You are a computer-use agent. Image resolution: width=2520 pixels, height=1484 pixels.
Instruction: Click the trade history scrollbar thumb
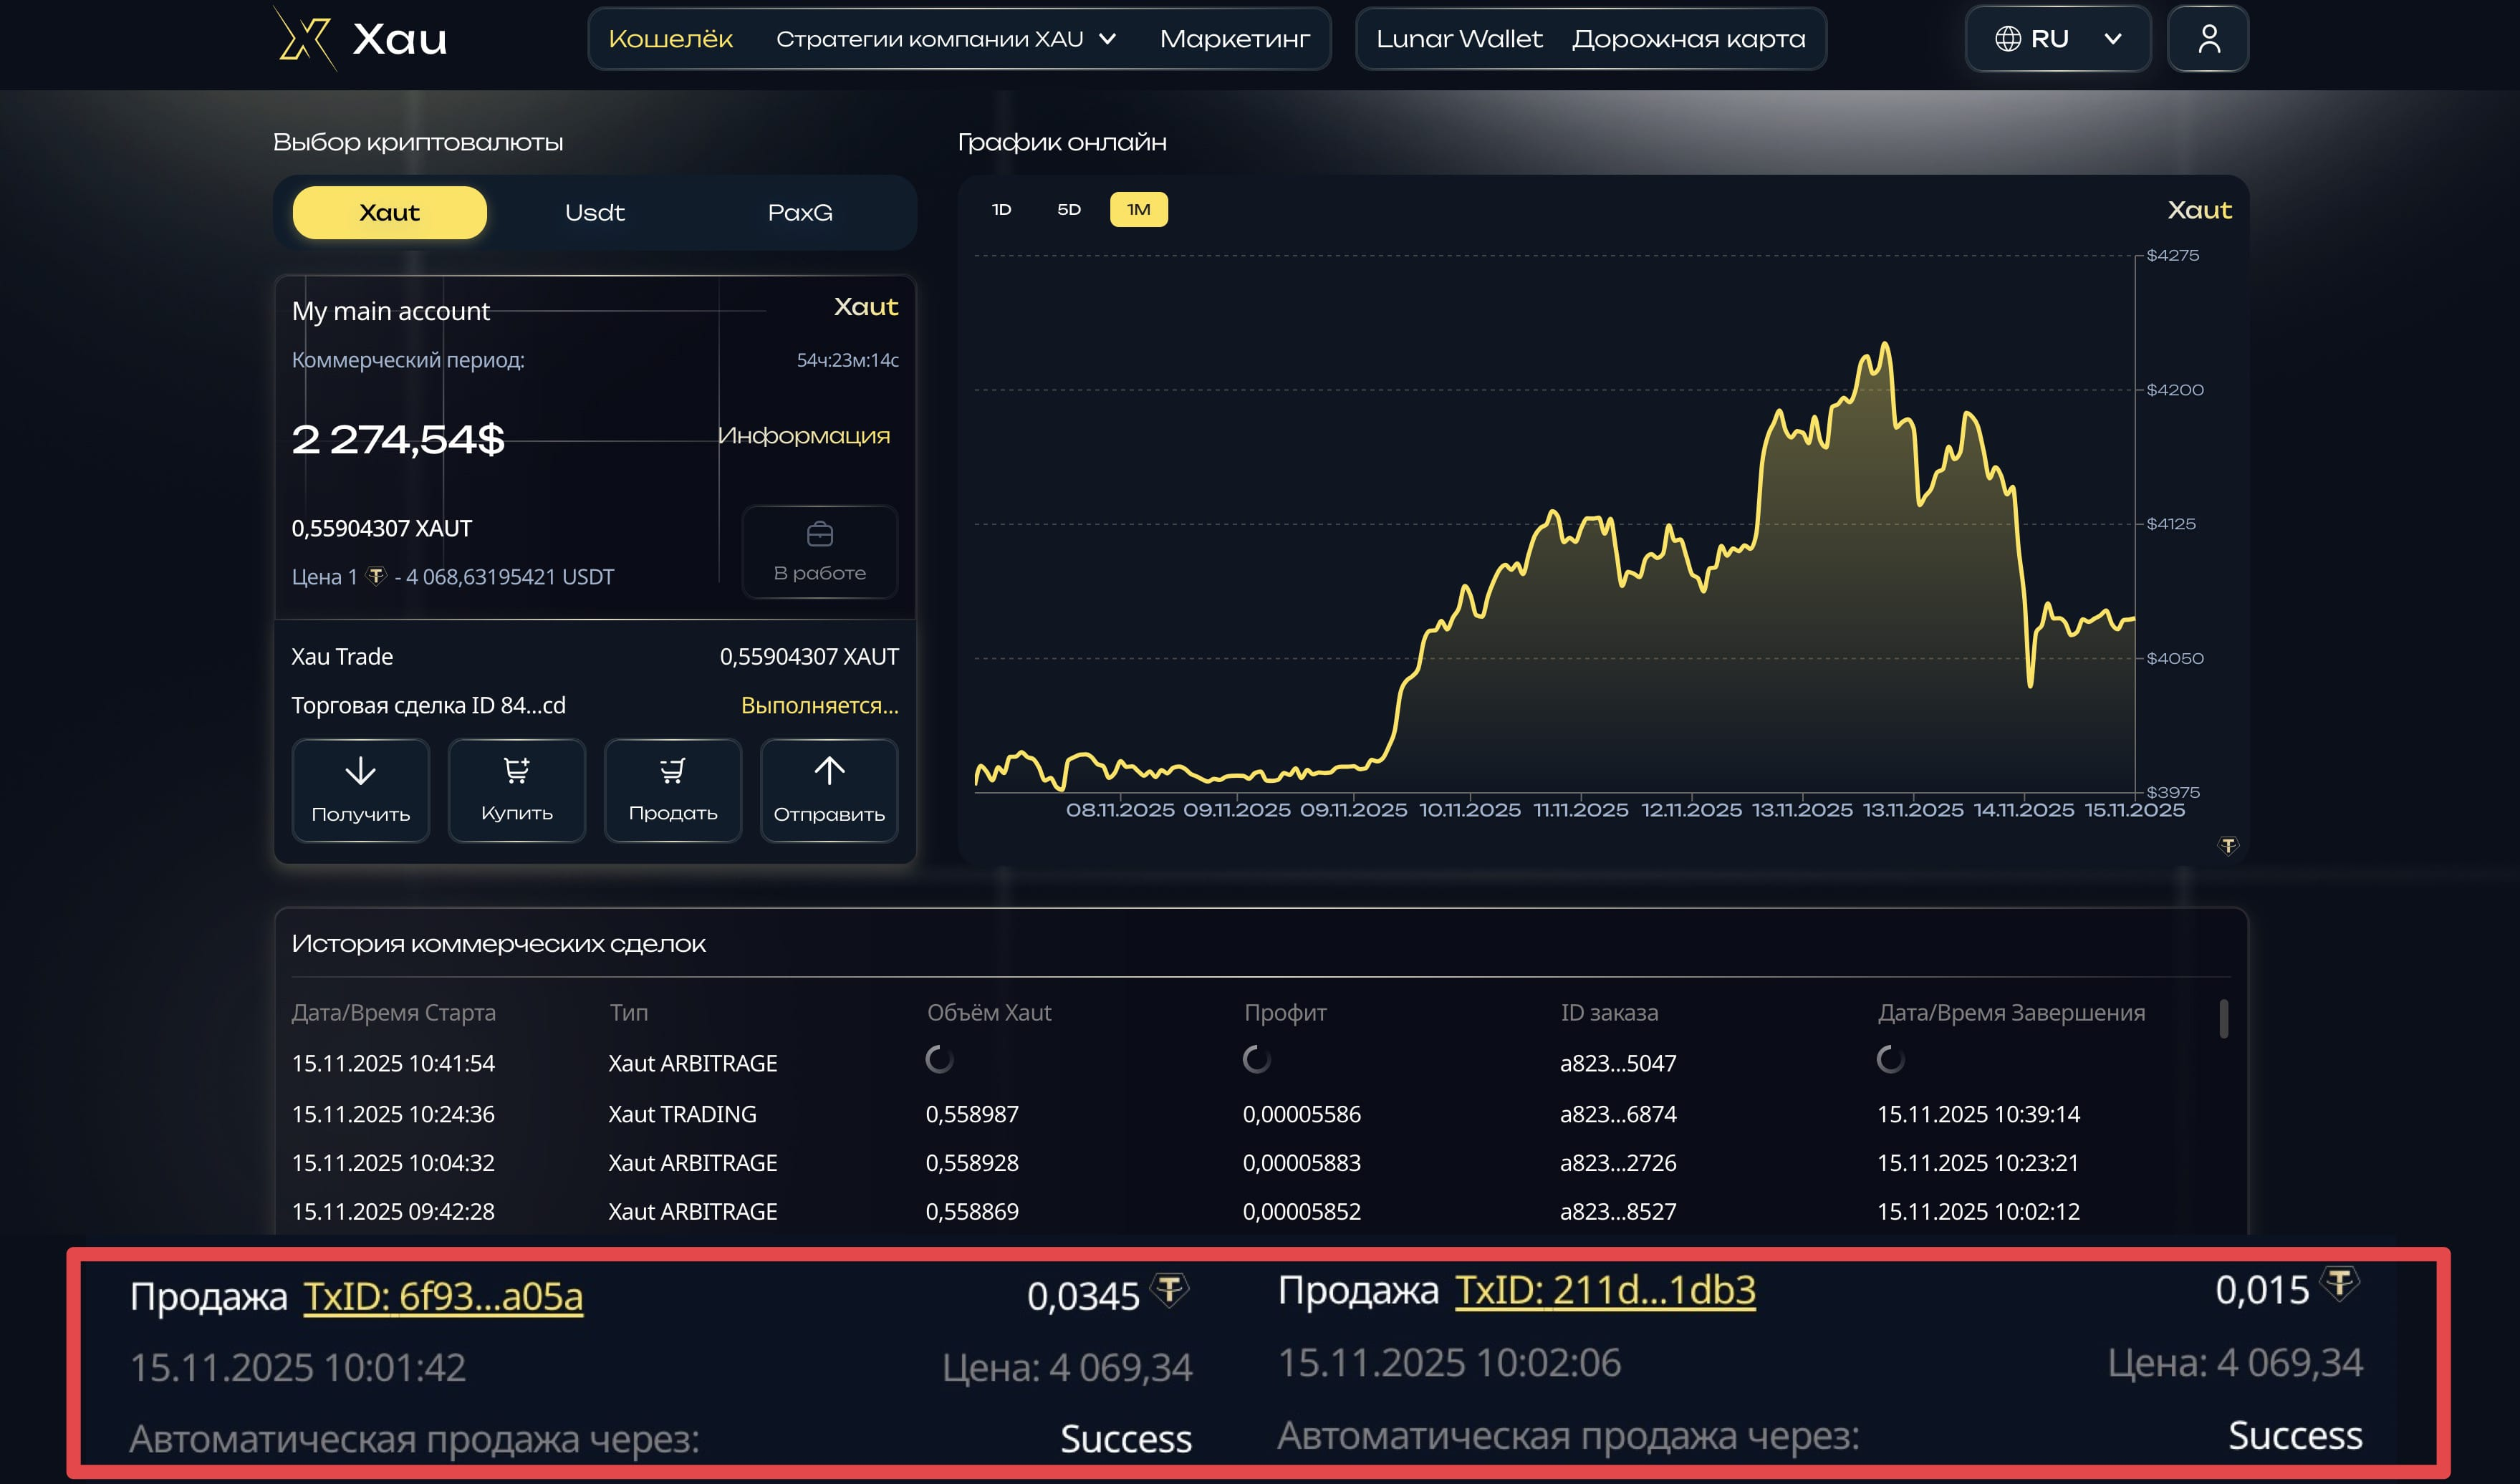(x=2223, y=1018)
